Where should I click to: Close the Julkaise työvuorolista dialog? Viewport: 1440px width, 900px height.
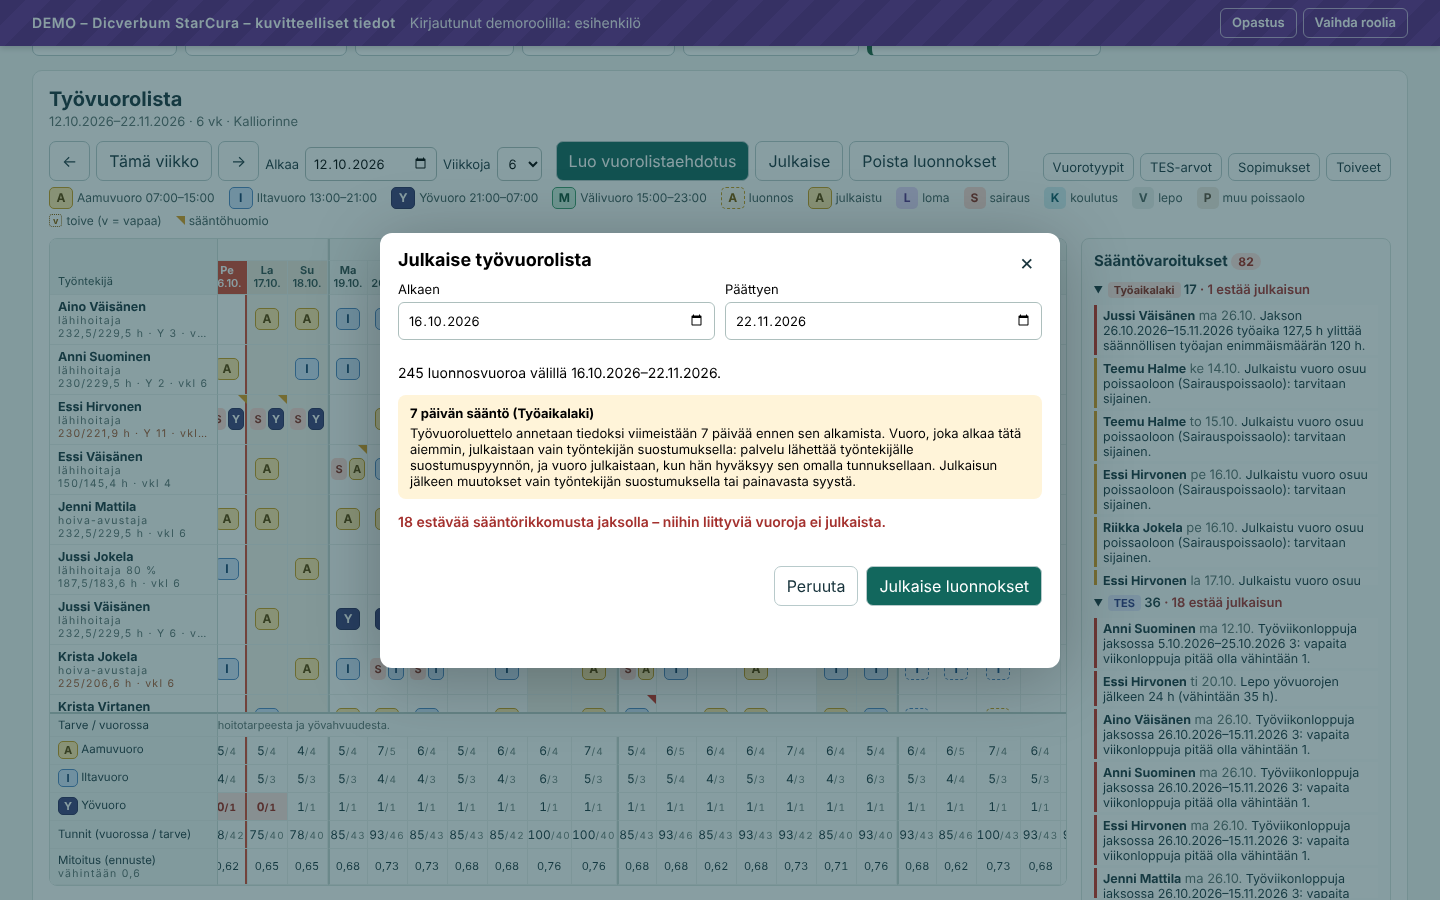click(x=1026, y=264)
